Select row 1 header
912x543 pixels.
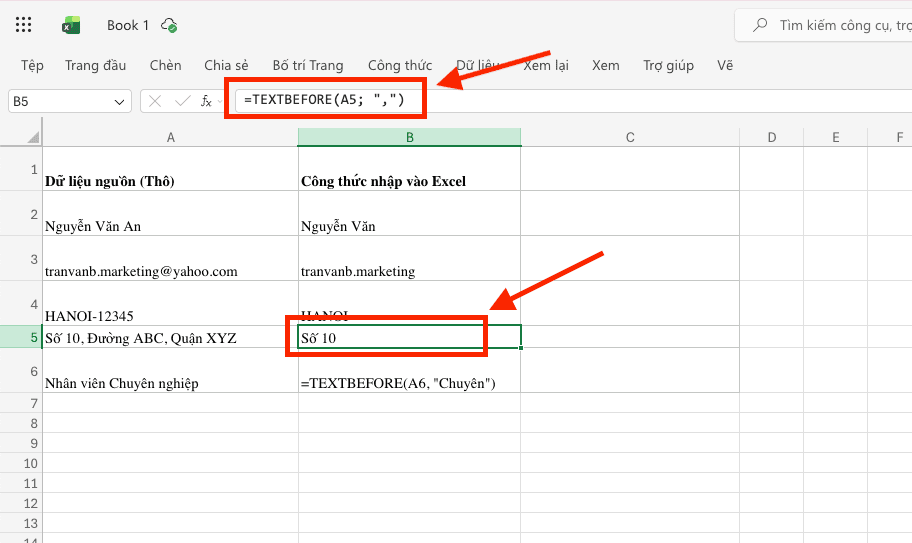(x=21, y=169)
